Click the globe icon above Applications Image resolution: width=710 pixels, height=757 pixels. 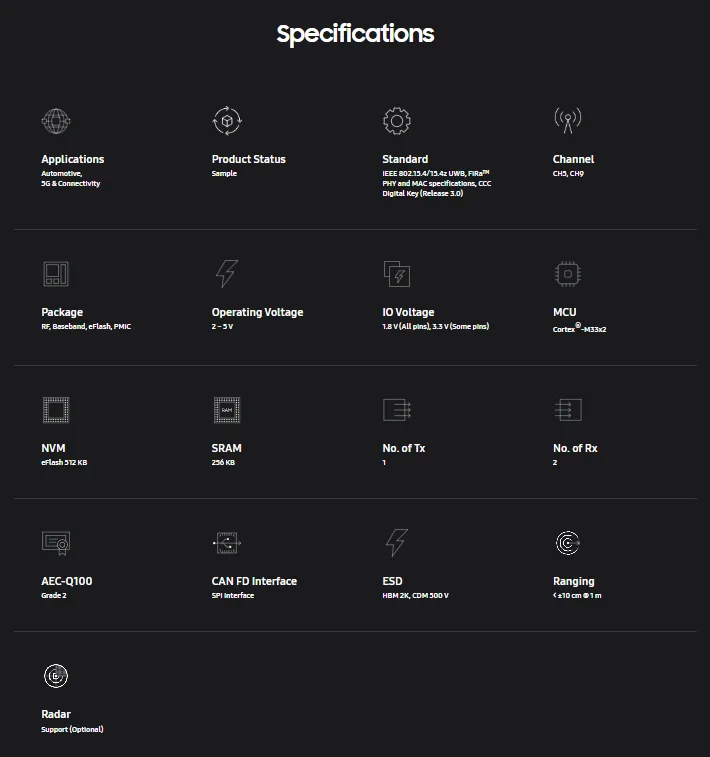click(56, 121)
